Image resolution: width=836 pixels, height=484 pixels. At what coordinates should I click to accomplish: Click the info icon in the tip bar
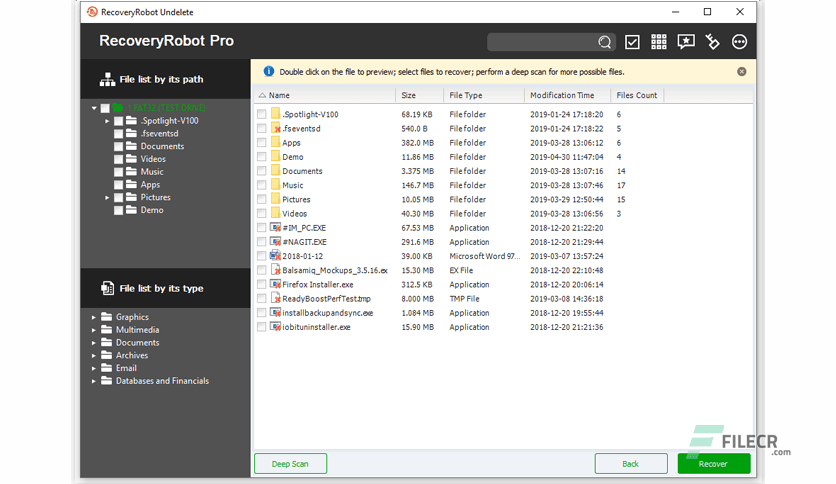pyautogui.click(x=269, y=71)
